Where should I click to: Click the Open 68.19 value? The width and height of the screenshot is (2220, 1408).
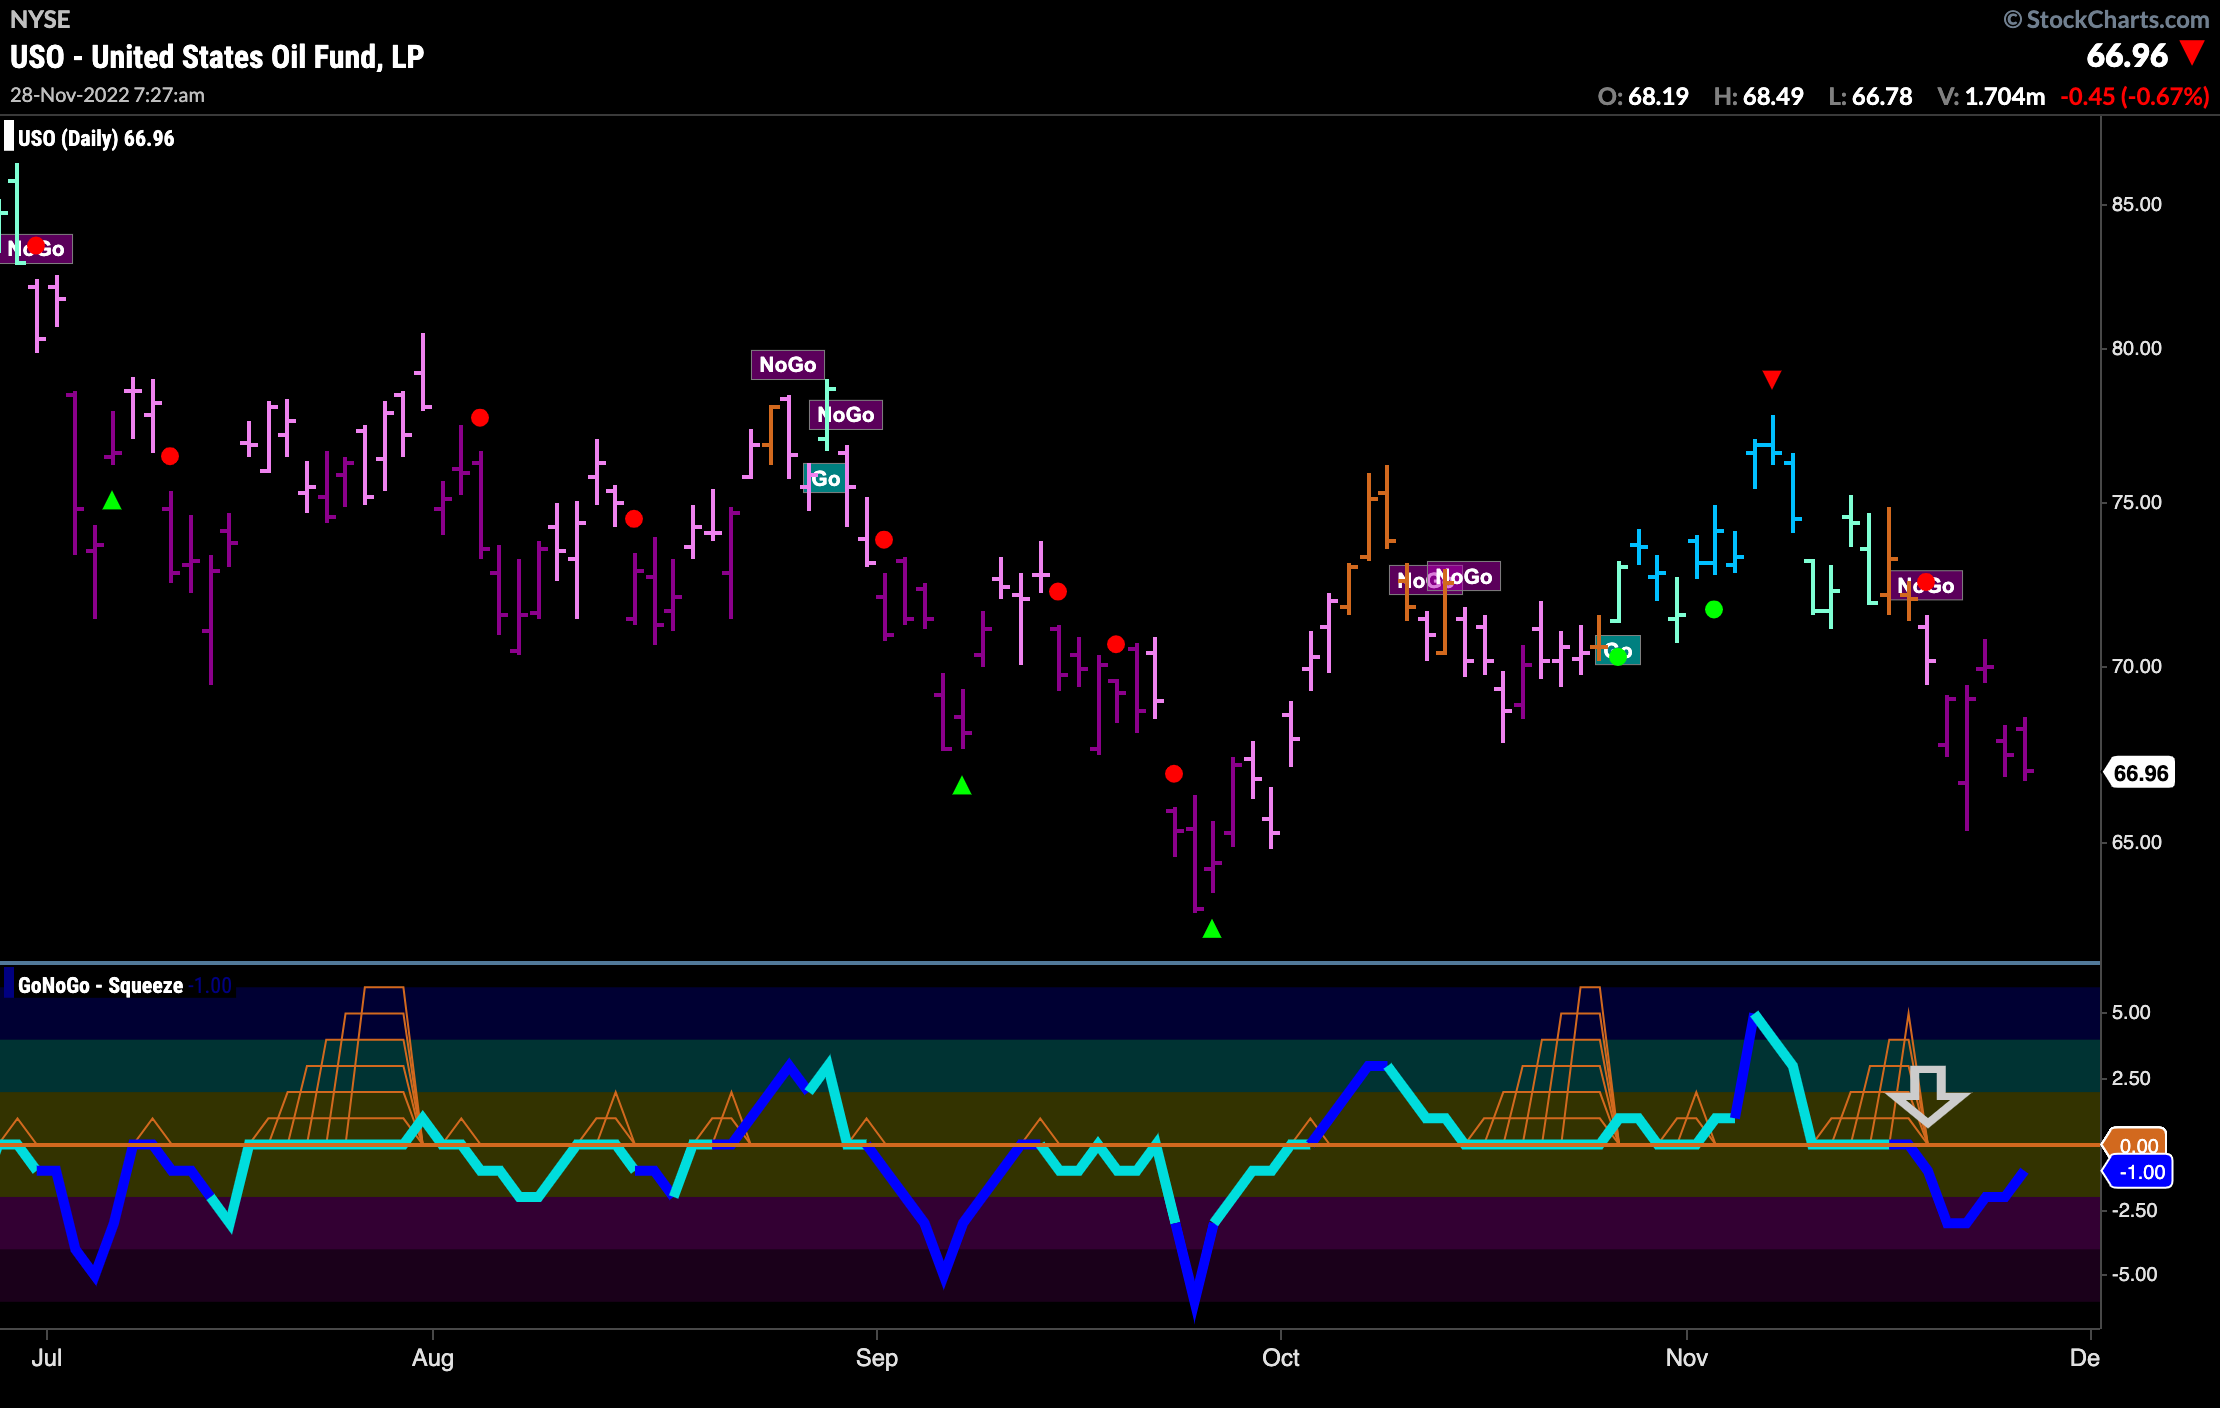coord(1643,96)
